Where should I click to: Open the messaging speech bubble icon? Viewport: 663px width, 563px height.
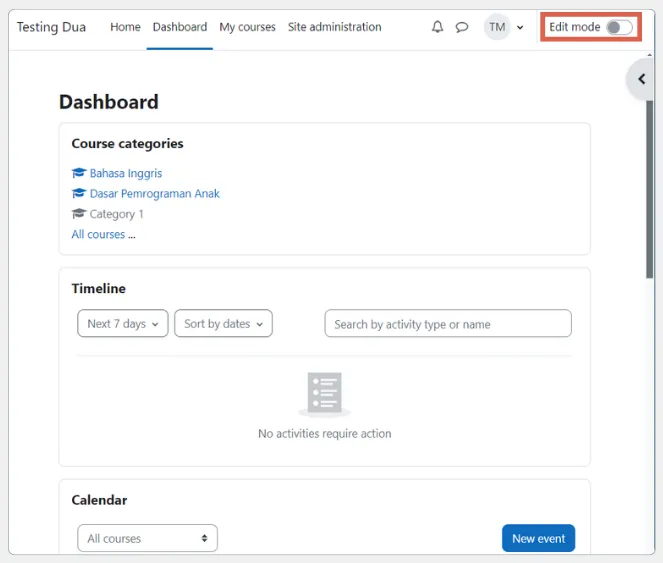click(462, 27)
